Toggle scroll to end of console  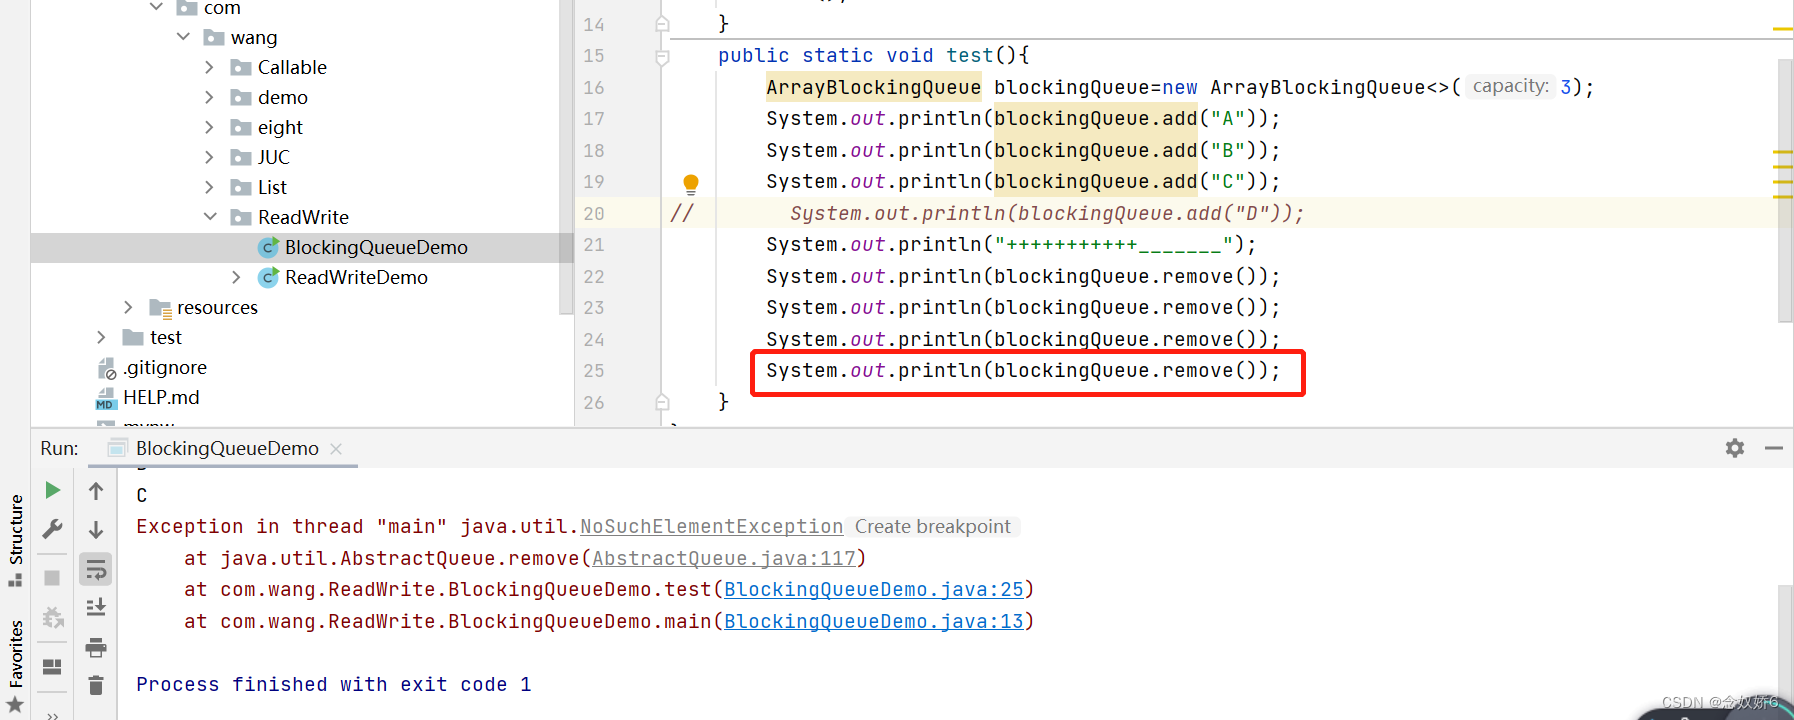pyautogui.click(x=96, y=608)
